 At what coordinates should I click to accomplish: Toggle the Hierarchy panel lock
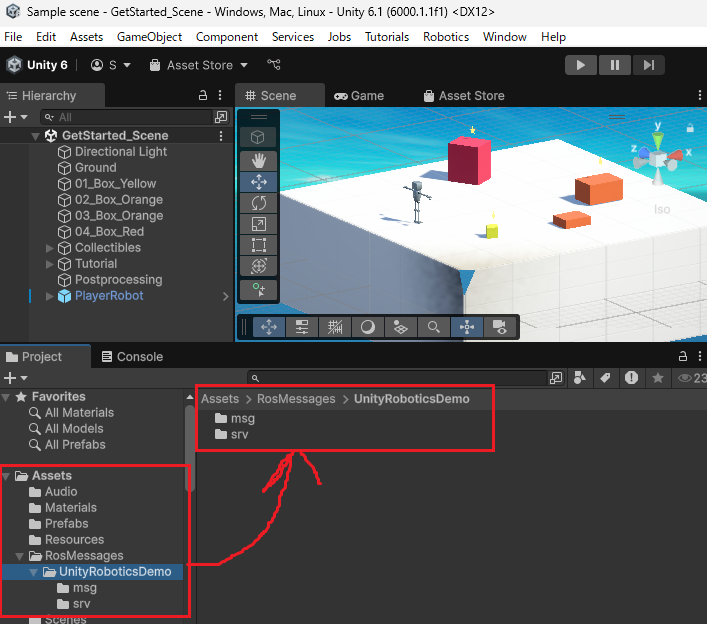203,96
